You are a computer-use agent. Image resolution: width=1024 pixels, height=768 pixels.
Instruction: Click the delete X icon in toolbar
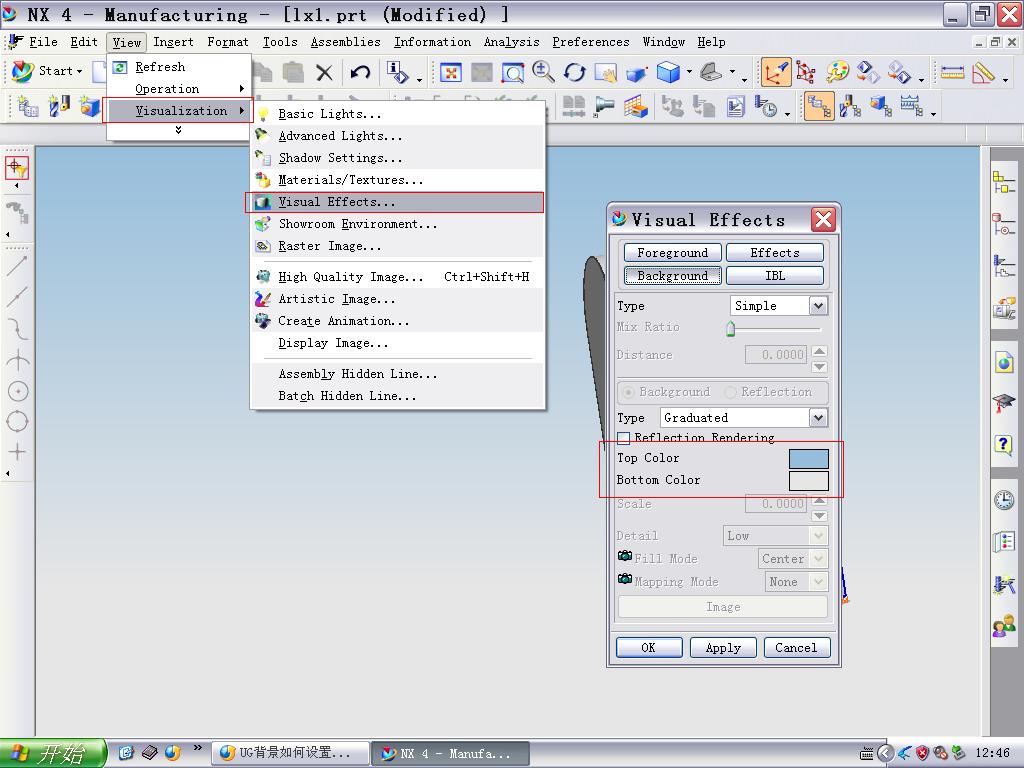(x=324, y=72)
